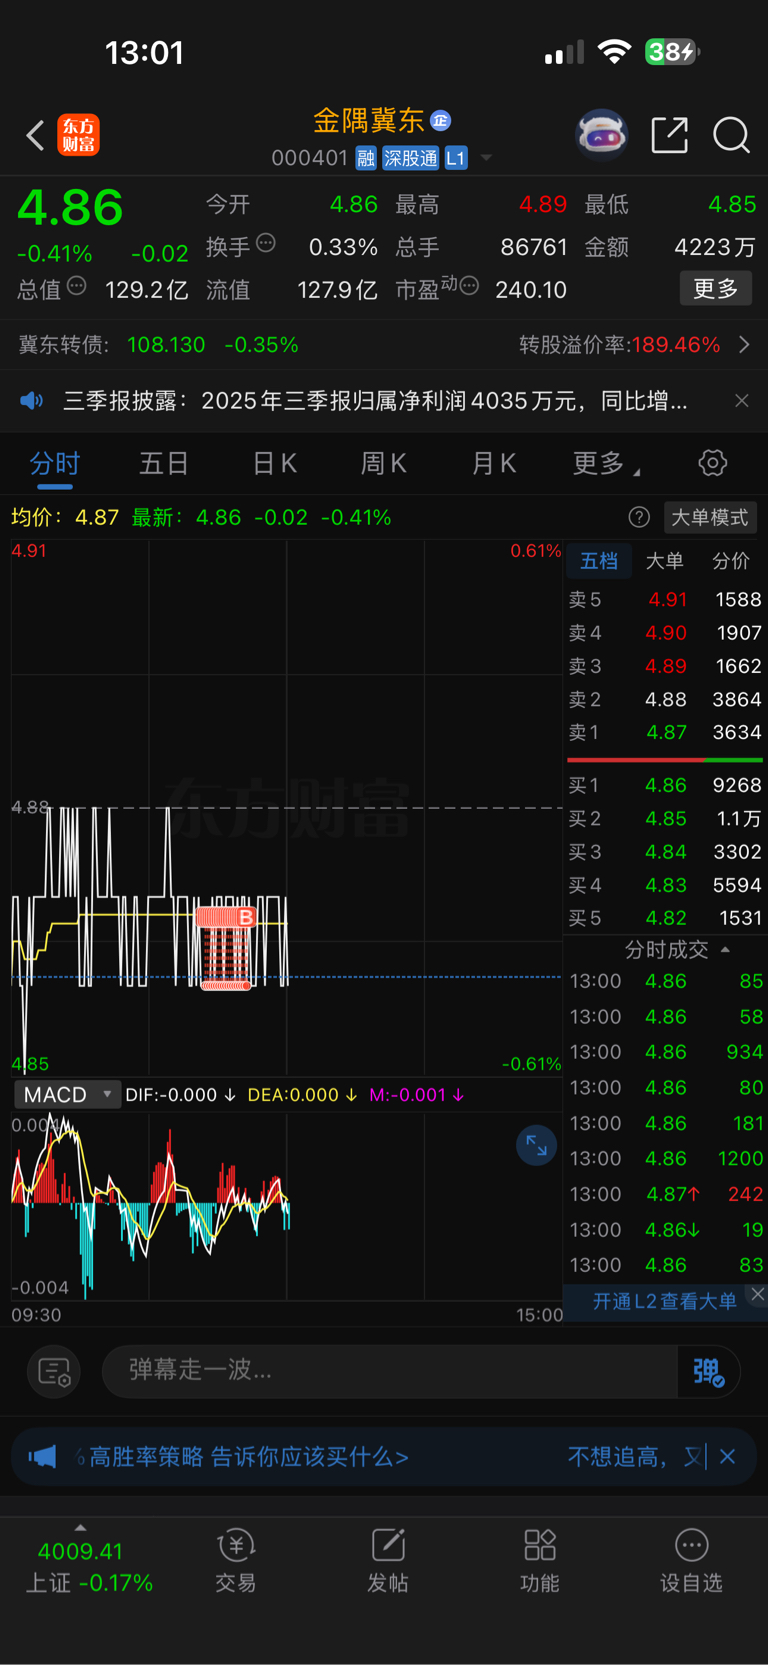Switch to 周K chart tab
The height and width of the screenshot is (1665, 768).
pyautogui.click(x=384, y=464)
